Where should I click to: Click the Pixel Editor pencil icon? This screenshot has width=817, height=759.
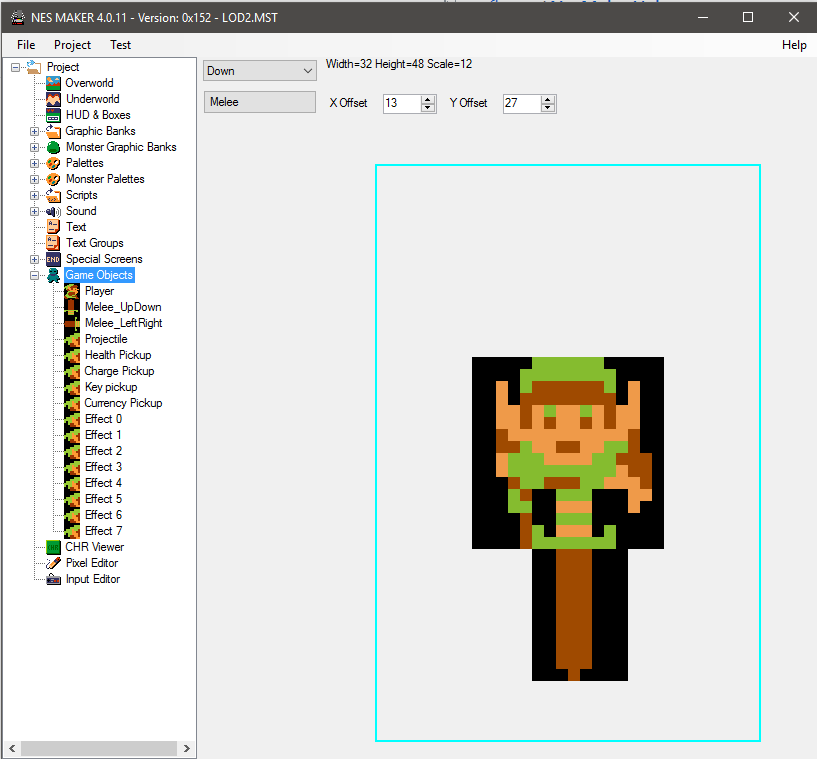pos(53,563)
